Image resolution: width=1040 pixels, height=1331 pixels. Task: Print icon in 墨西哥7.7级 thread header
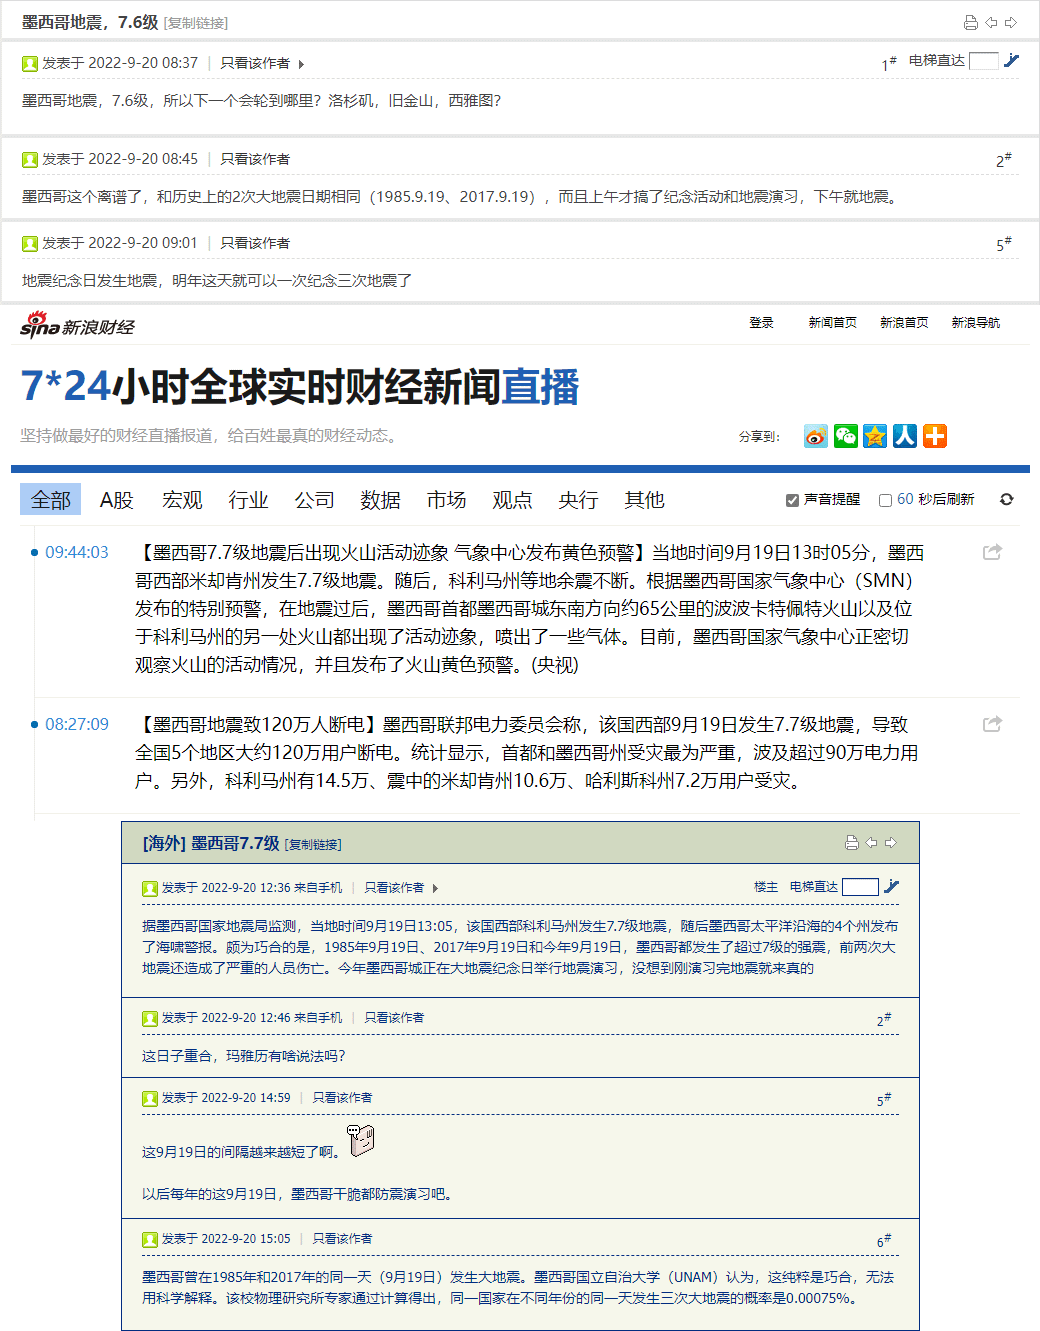point(852,843)
